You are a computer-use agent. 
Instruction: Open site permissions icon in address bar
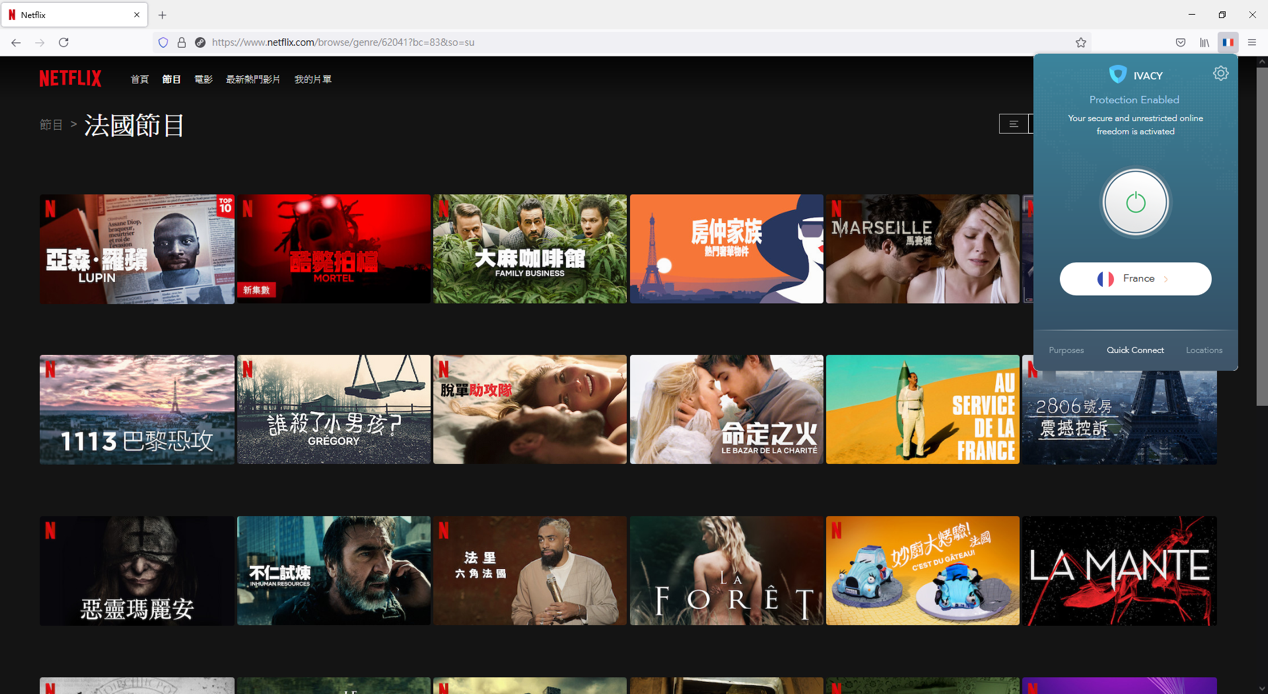[x=200, y=43]
